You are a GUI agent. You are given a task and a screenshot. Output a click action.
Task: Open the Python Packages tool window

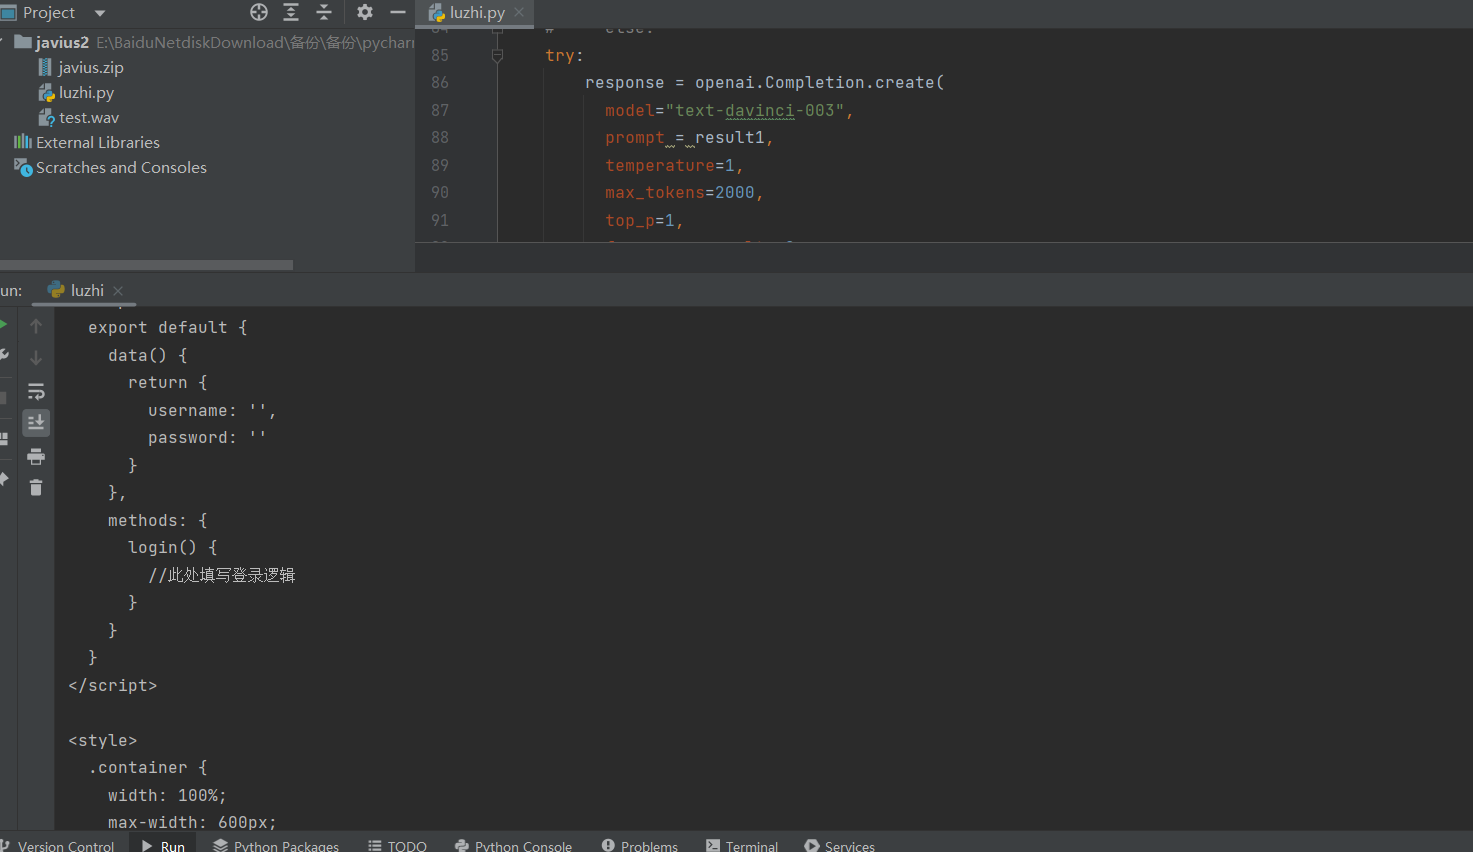pyautogui.click(x=276, y=846)
